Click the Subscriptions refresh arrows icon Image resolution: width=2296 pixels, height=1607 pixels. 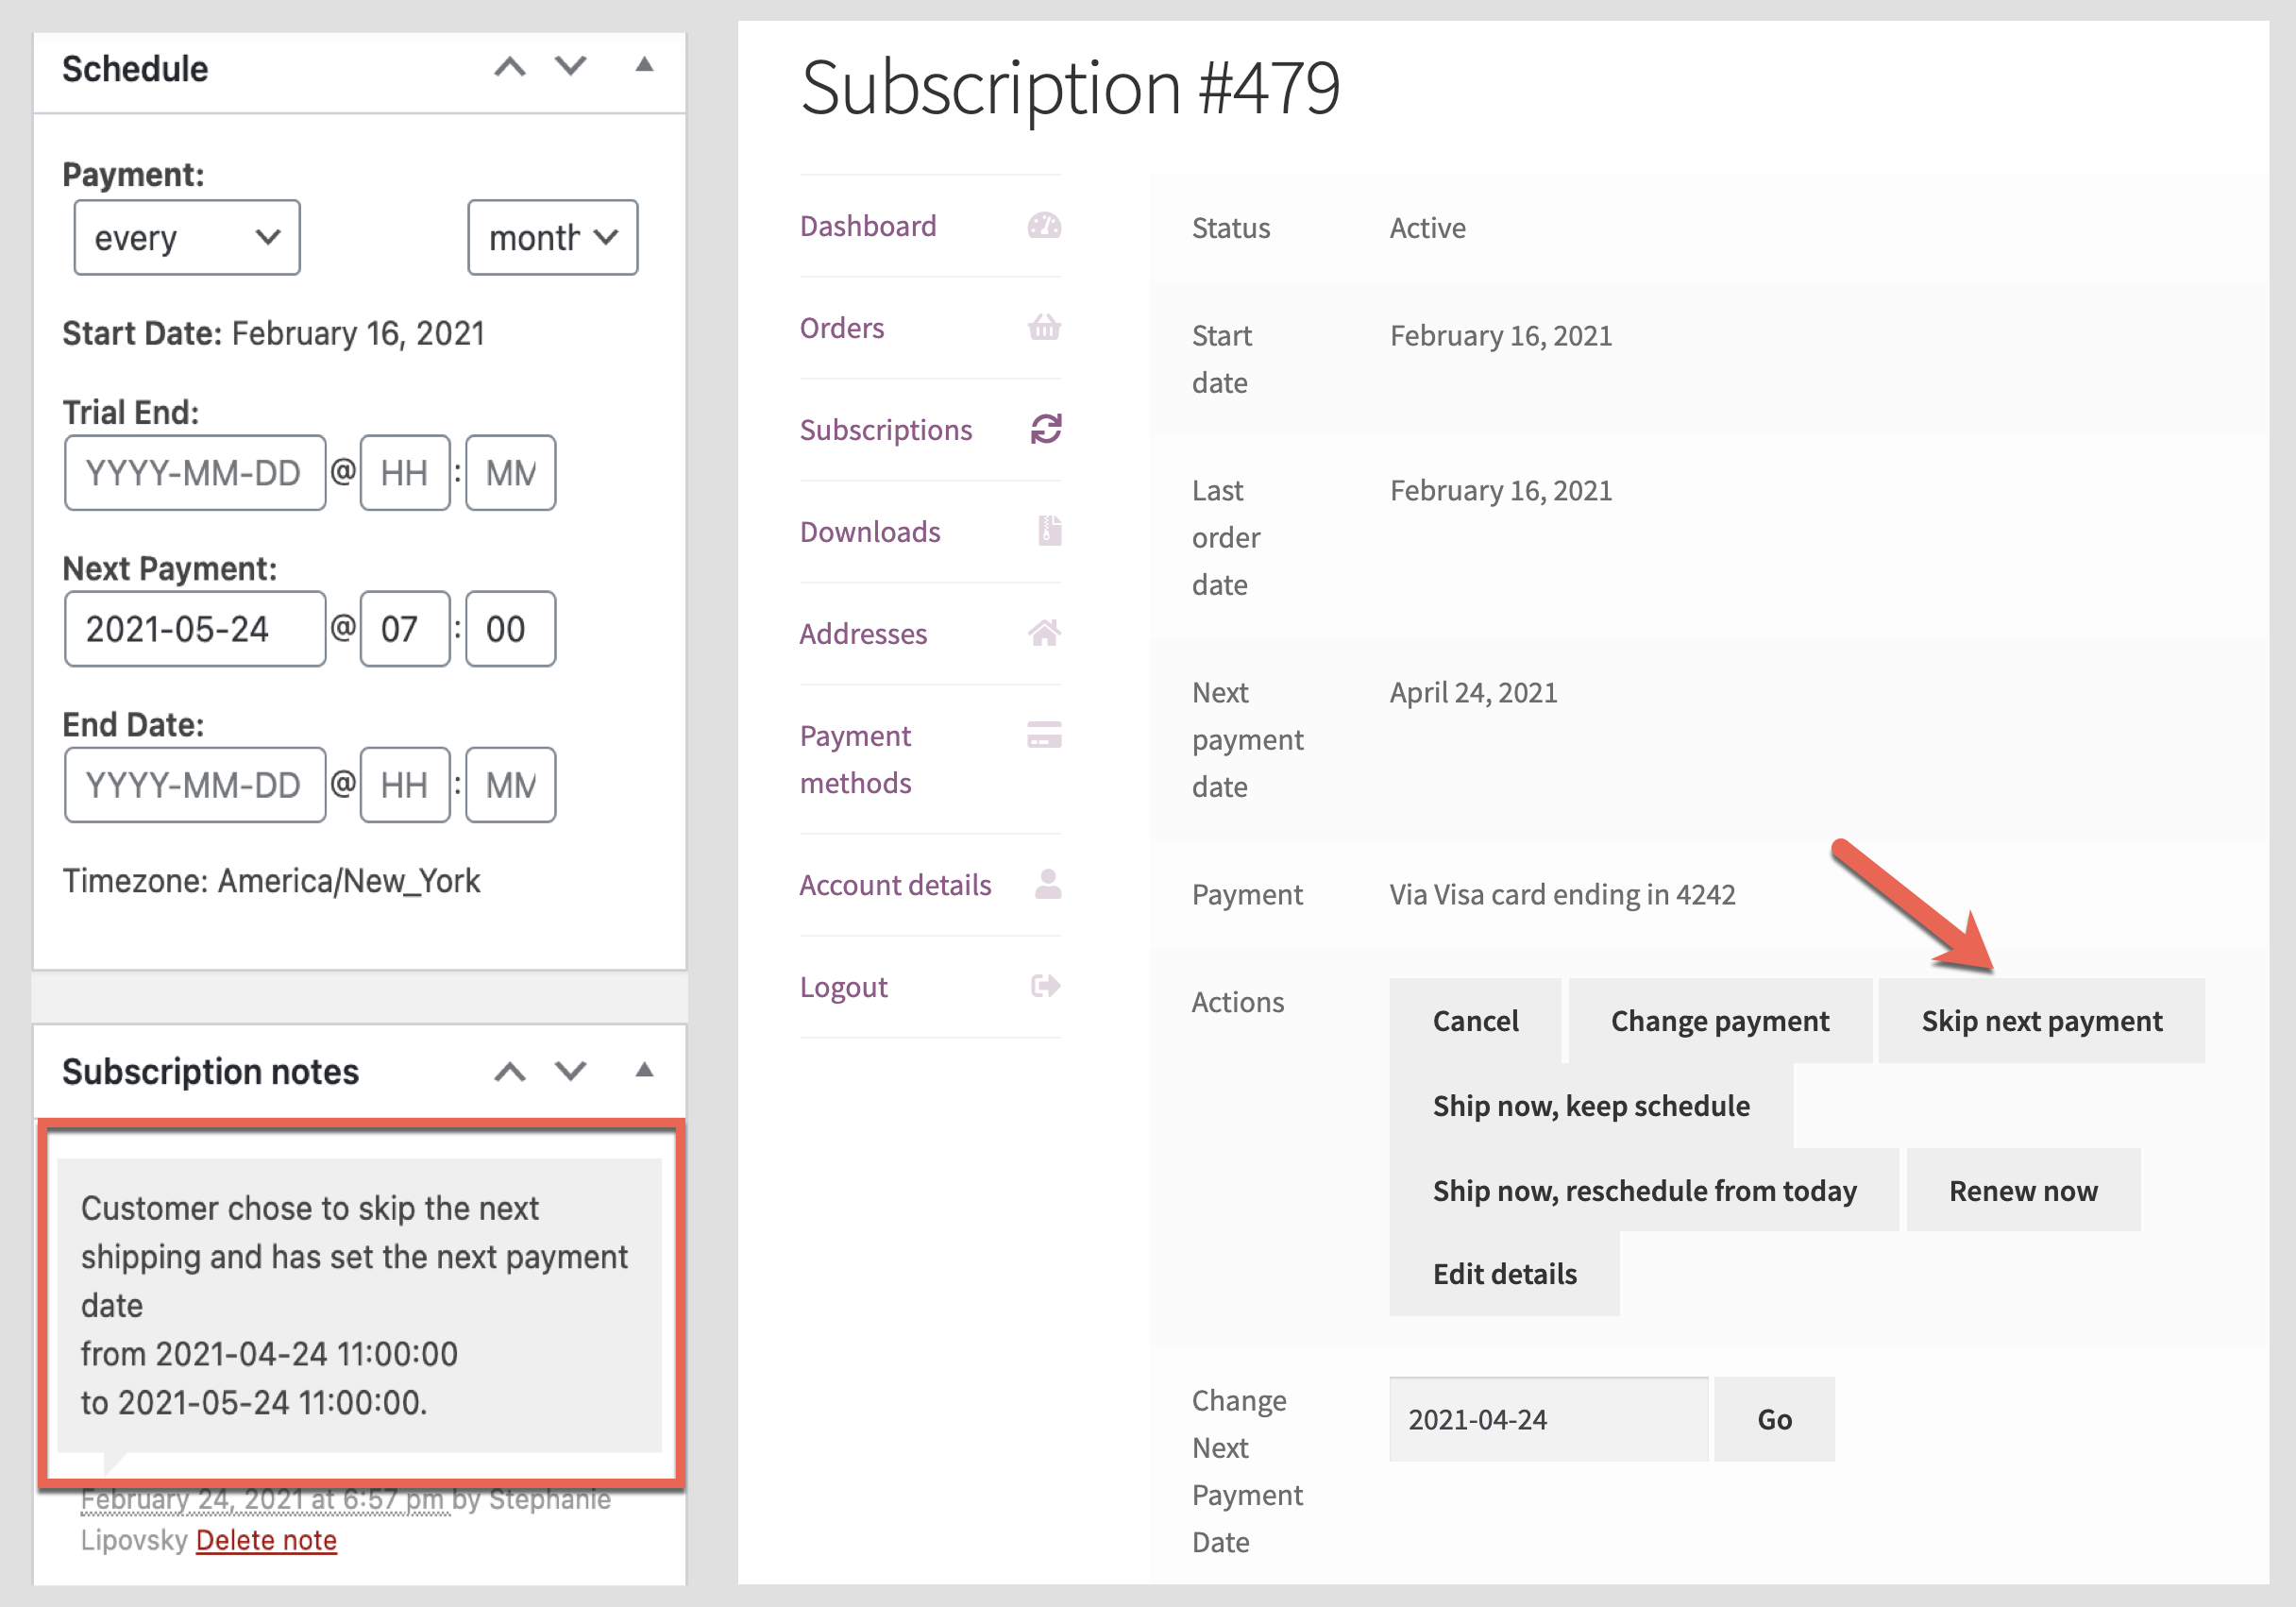point(1045,430)
